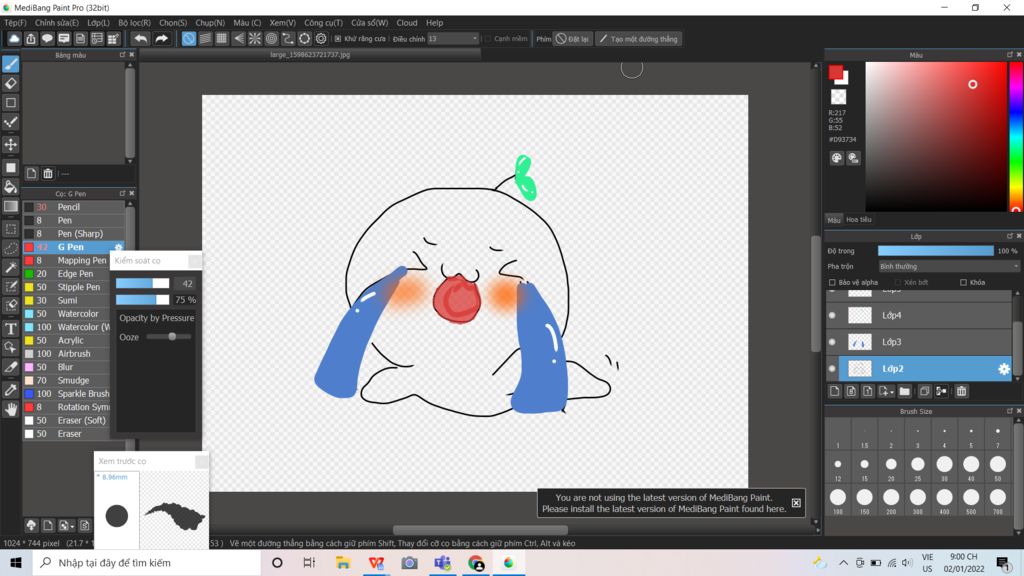Open snap settings gear icon
The height and width of the screenshot is (576, 1024).
(x=321, y=39)
